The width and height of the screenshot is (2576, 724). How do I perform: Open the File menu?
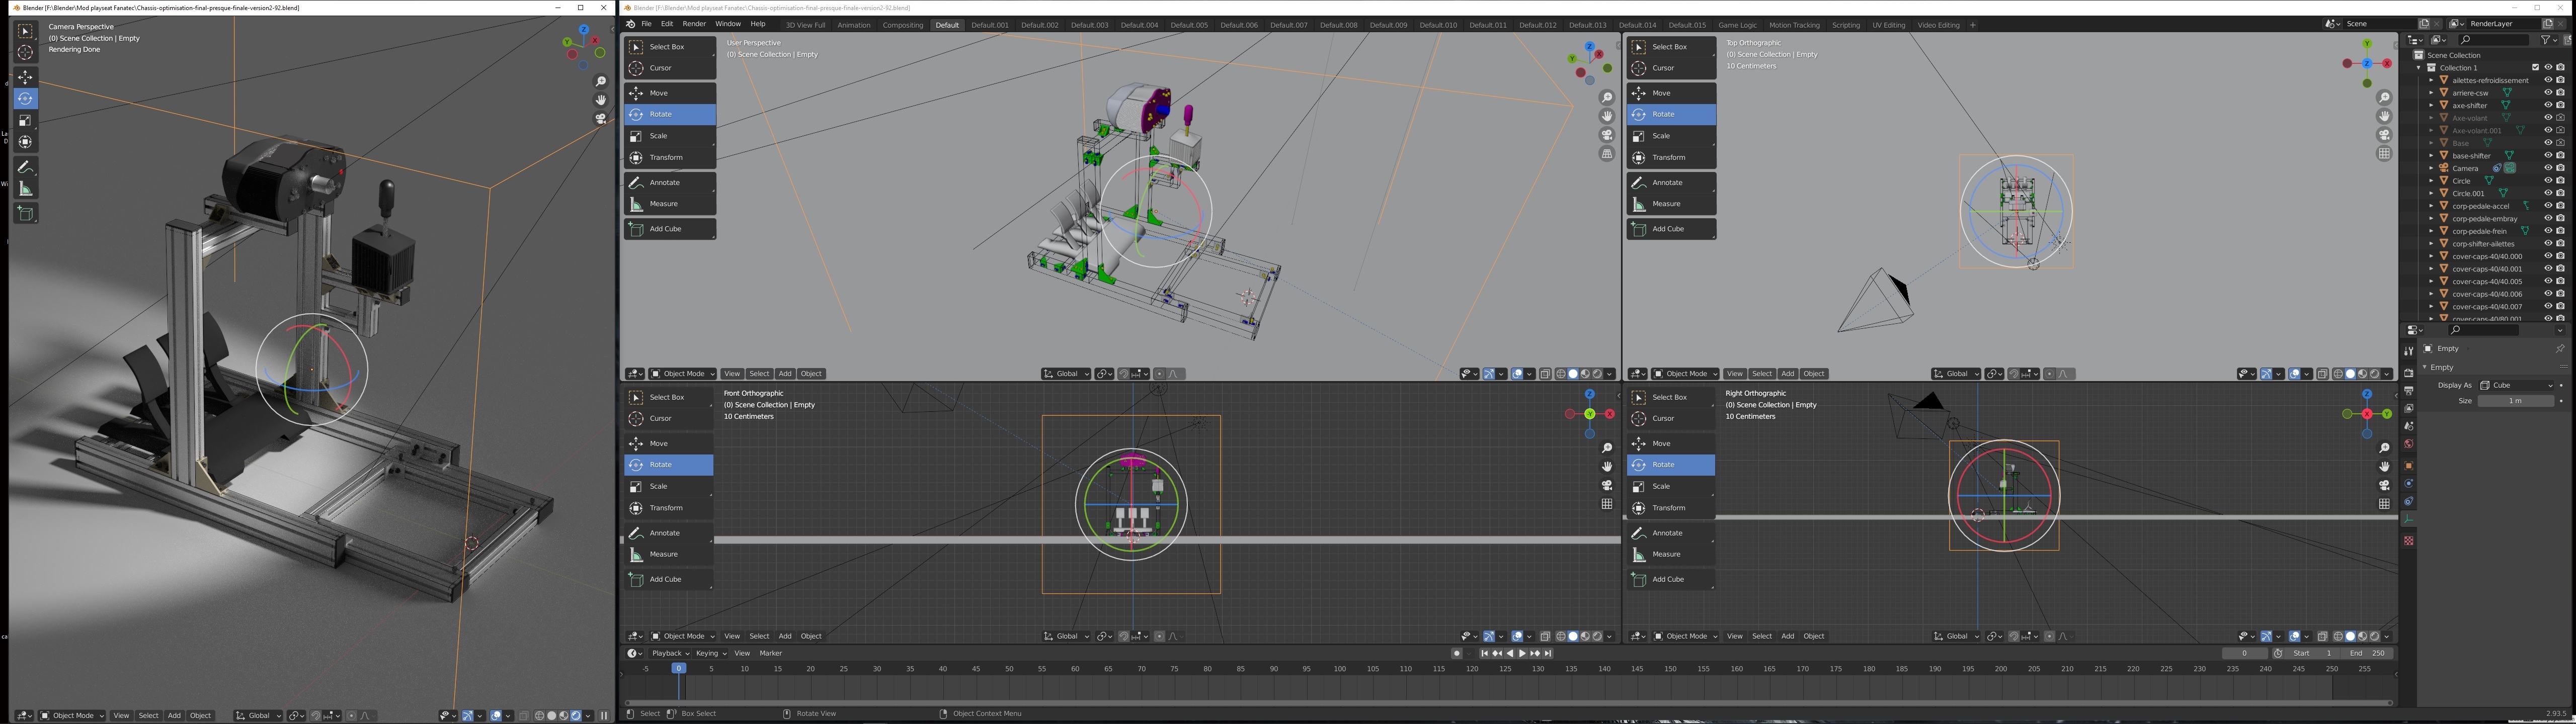(647, 24)
